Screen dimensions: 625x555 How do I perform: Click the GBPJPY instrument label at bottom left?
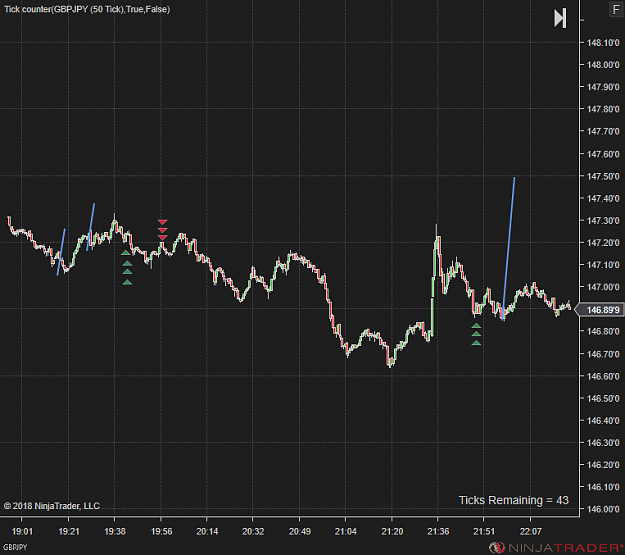[15, 547]
